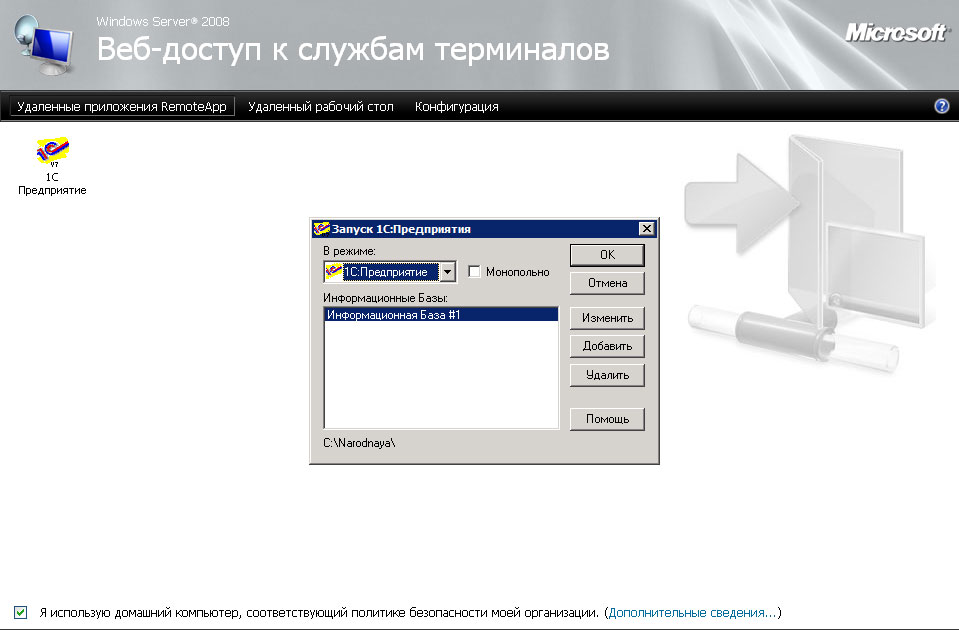959x630 pixels.
Task: Click the Terminal Services monitor logo icon
Action: coord(43,46)
